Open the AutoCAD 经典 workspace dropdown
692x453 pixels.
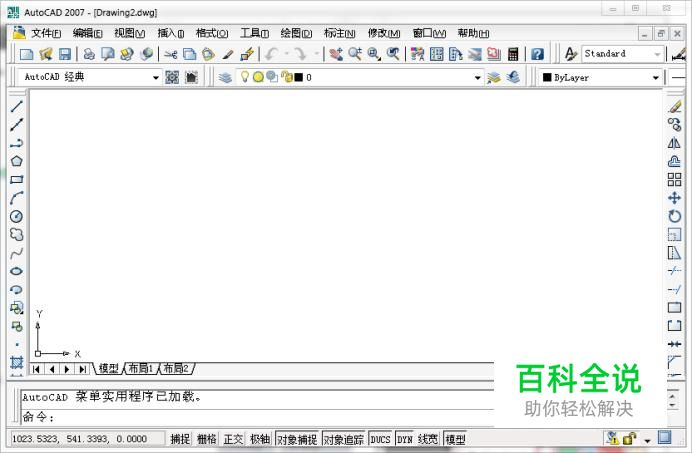pos(155,78)
